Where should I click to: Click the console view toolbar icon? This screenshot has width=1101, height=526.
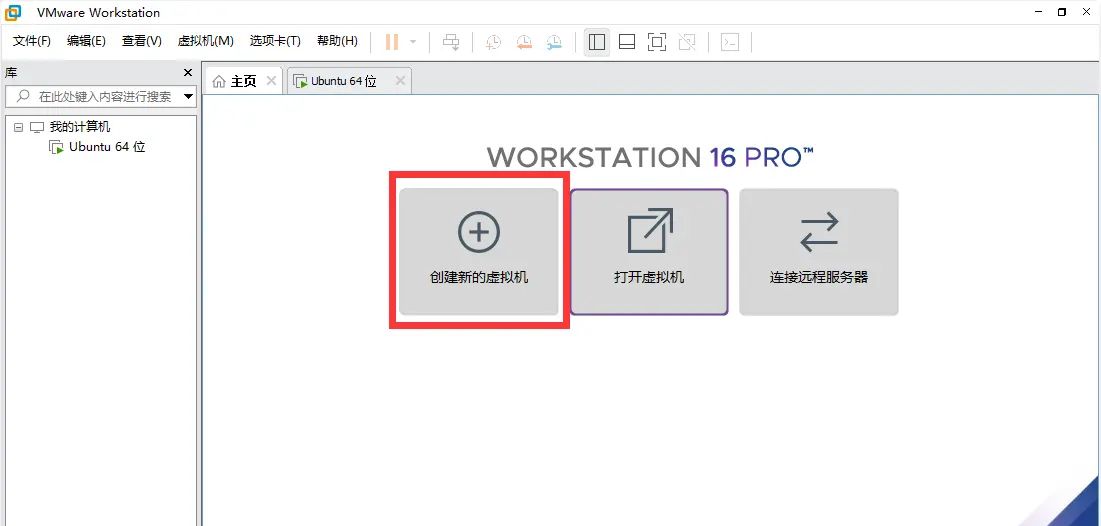tap(730, 42)
